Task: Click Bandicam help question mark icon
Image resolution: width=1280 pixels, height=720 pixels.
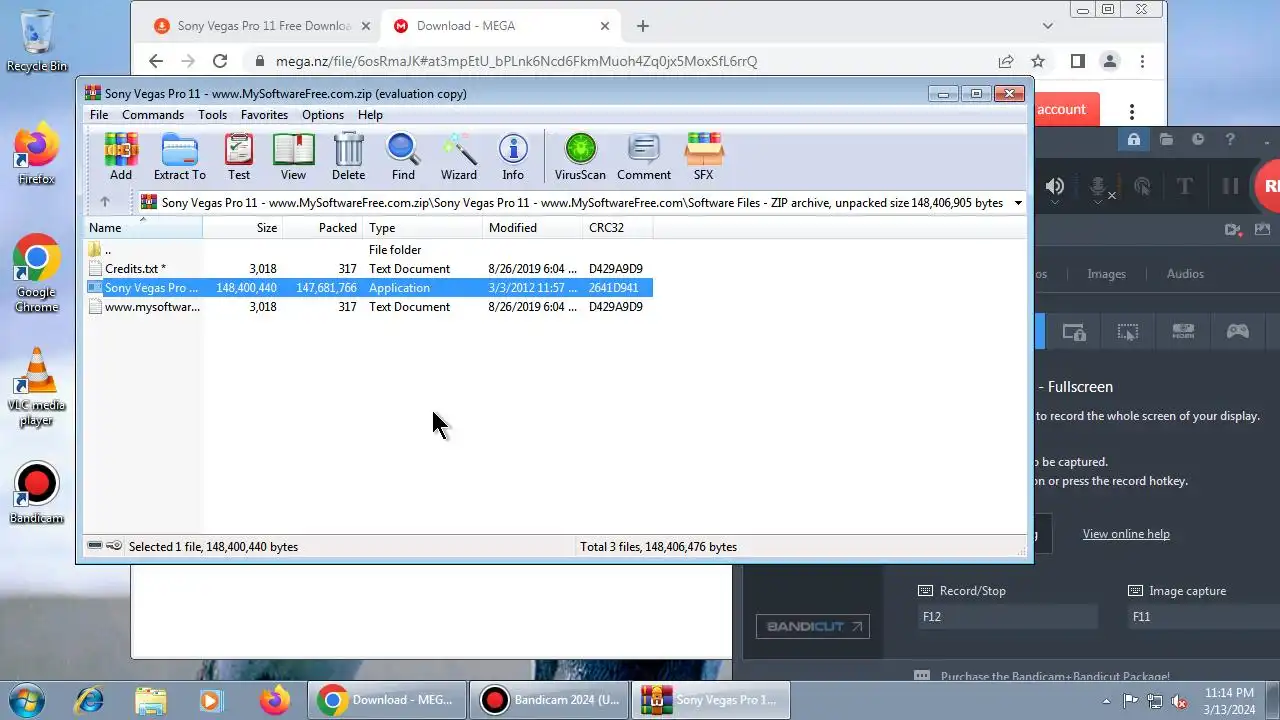Action: (x=1230, y=140)
